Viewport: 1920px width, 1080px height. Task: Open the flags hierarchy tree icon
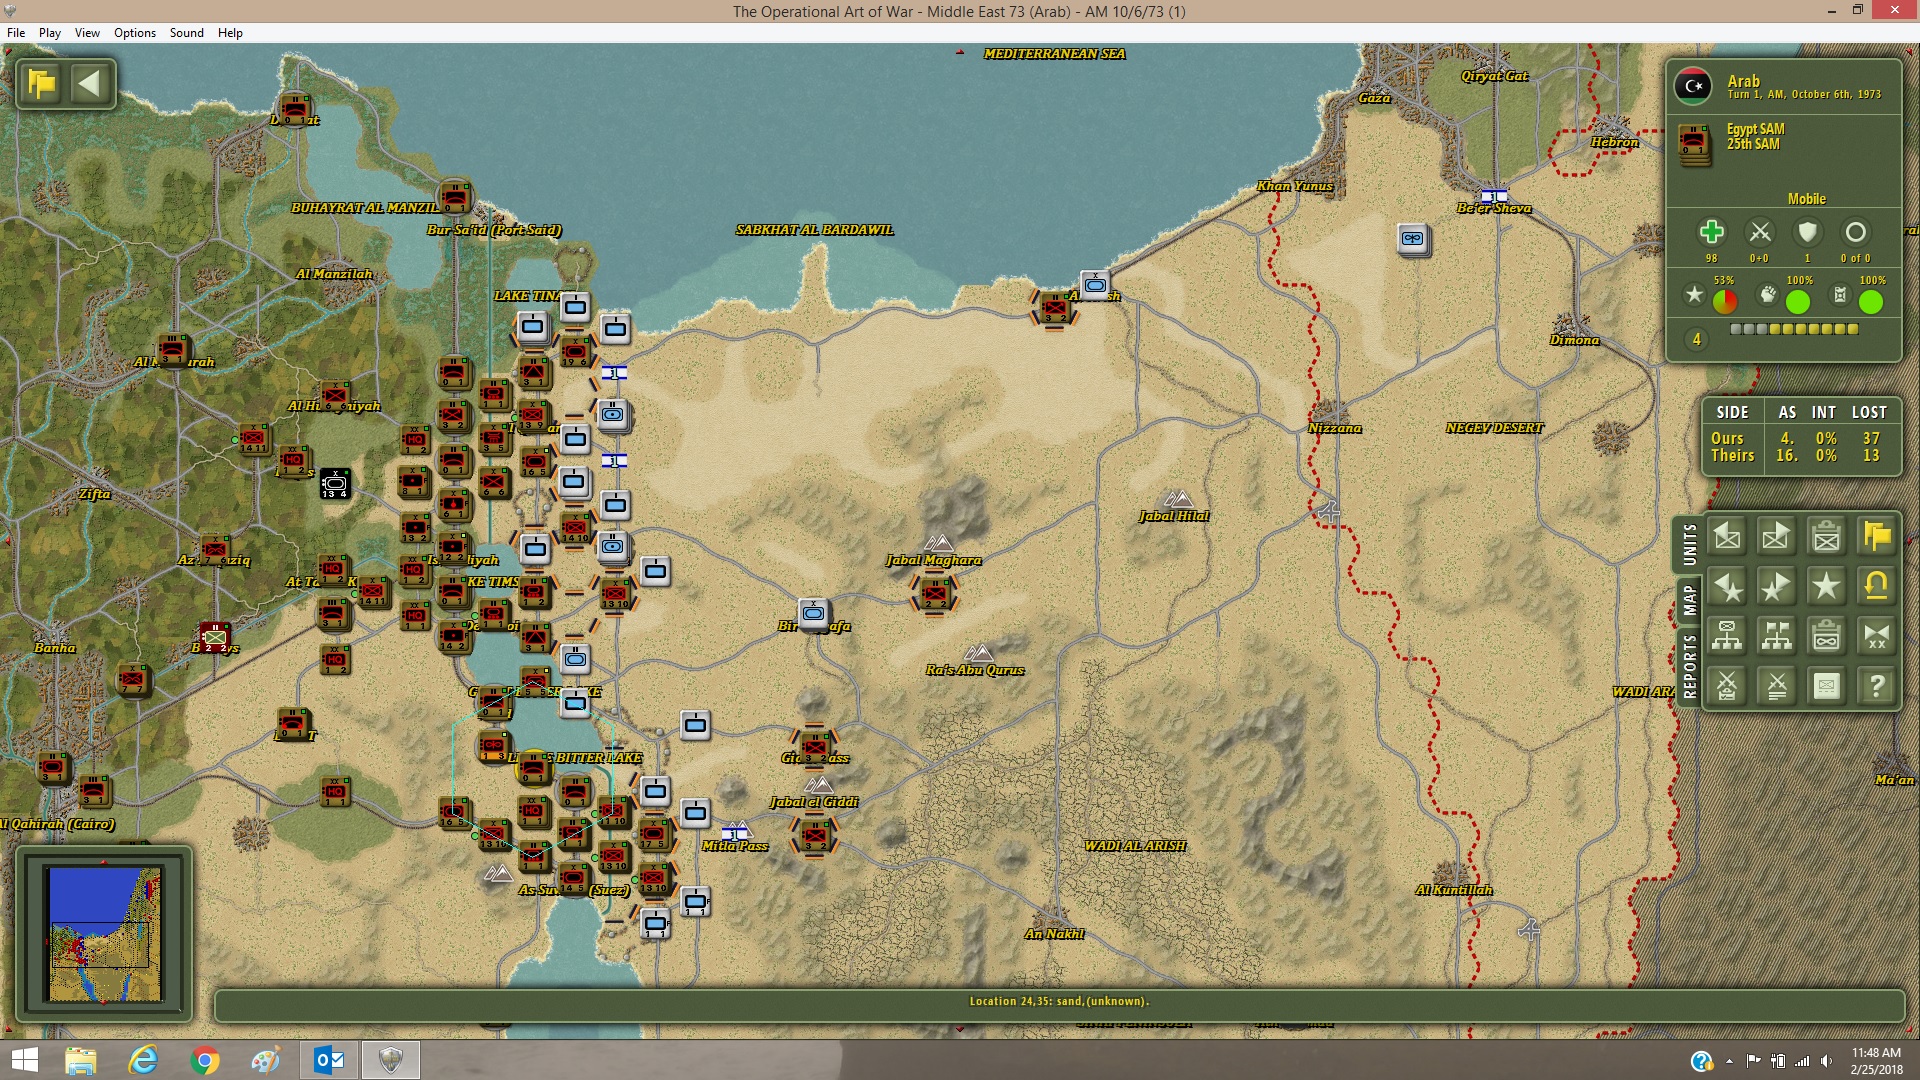[1776, 636]
